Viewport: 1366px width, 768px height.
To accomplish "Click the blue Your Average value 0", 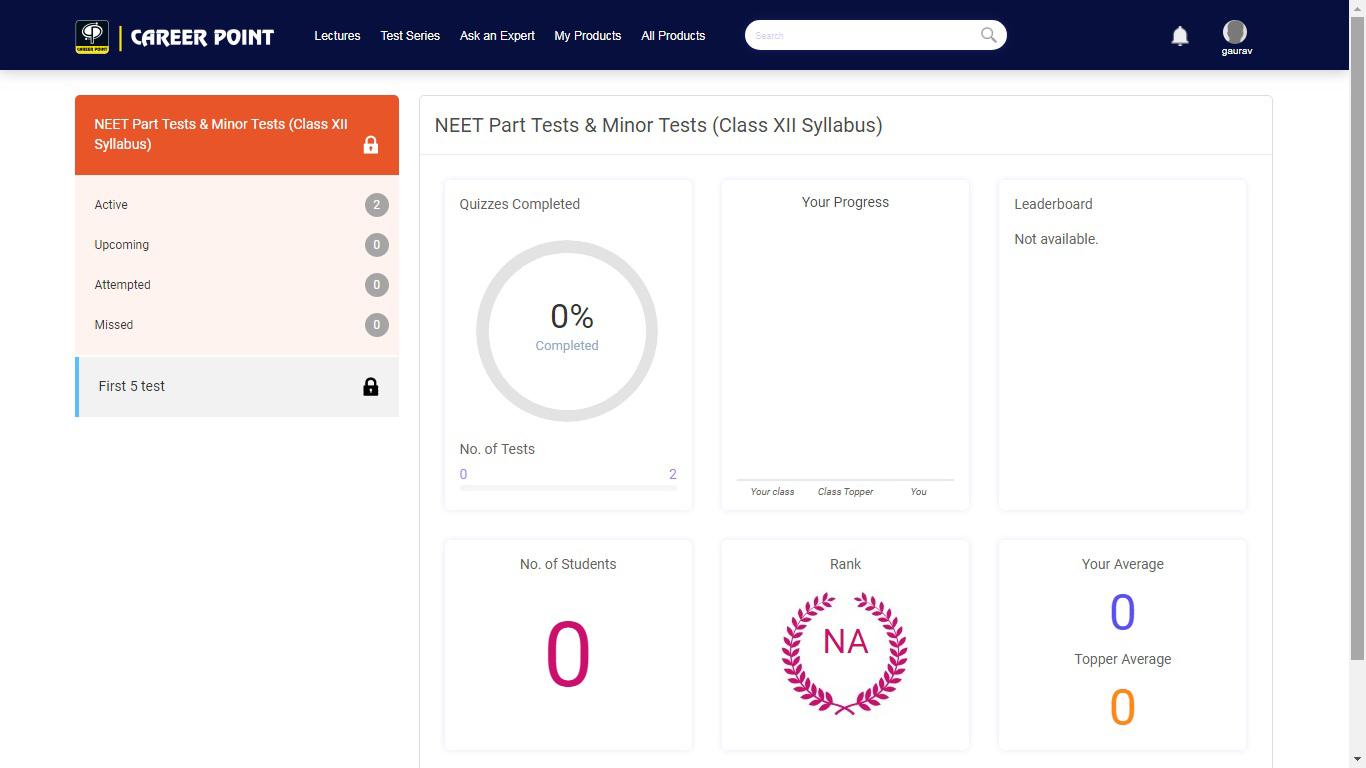I will click(x=1123, y=612).
